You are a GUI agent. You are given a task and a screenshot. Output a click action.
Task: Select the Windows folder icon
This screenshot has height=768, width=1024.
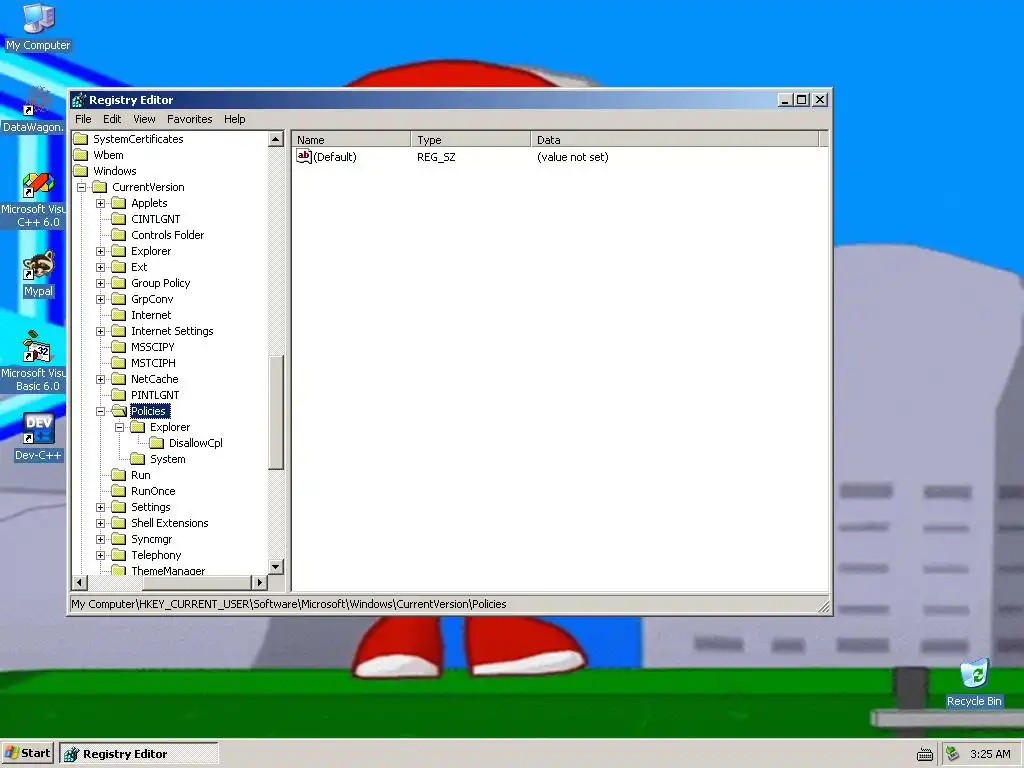click(80, 171)
